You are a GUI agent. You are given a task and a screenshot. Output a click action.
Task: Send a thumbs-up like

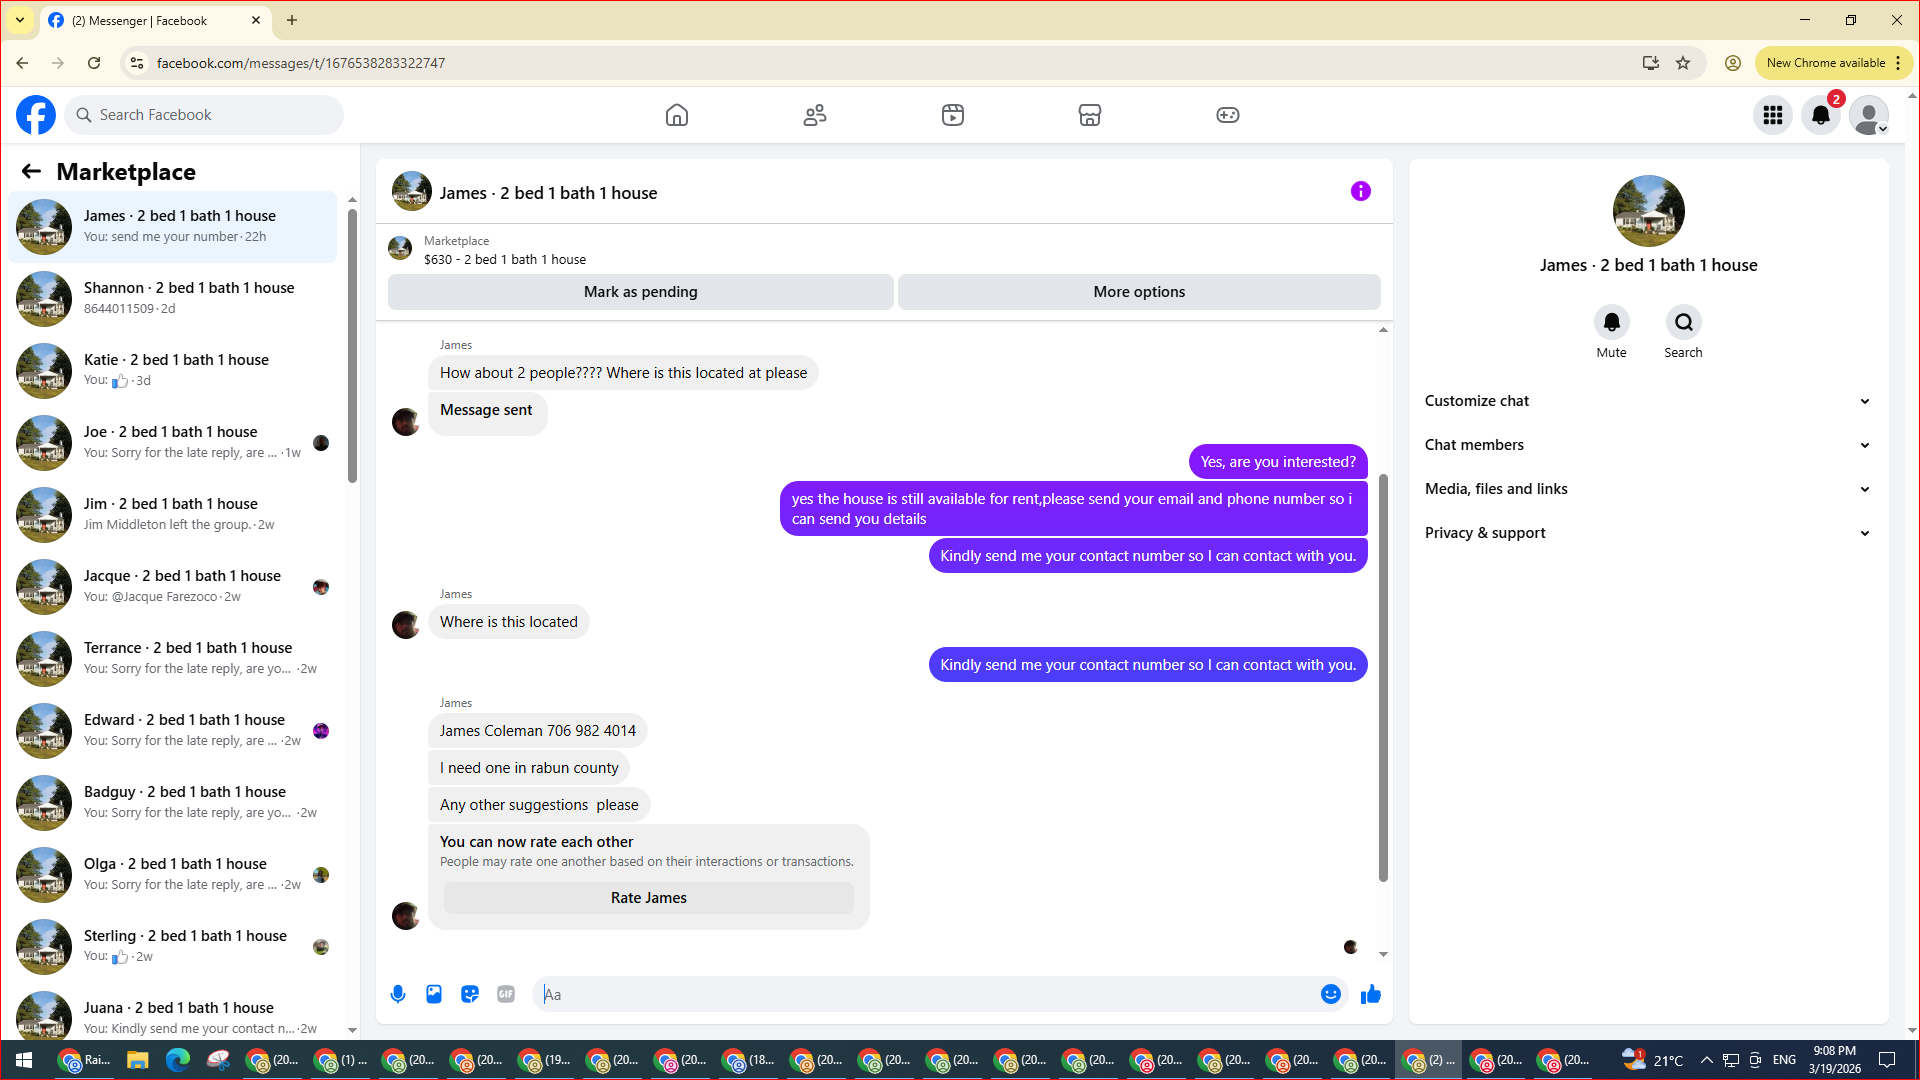click(1370, 994)
